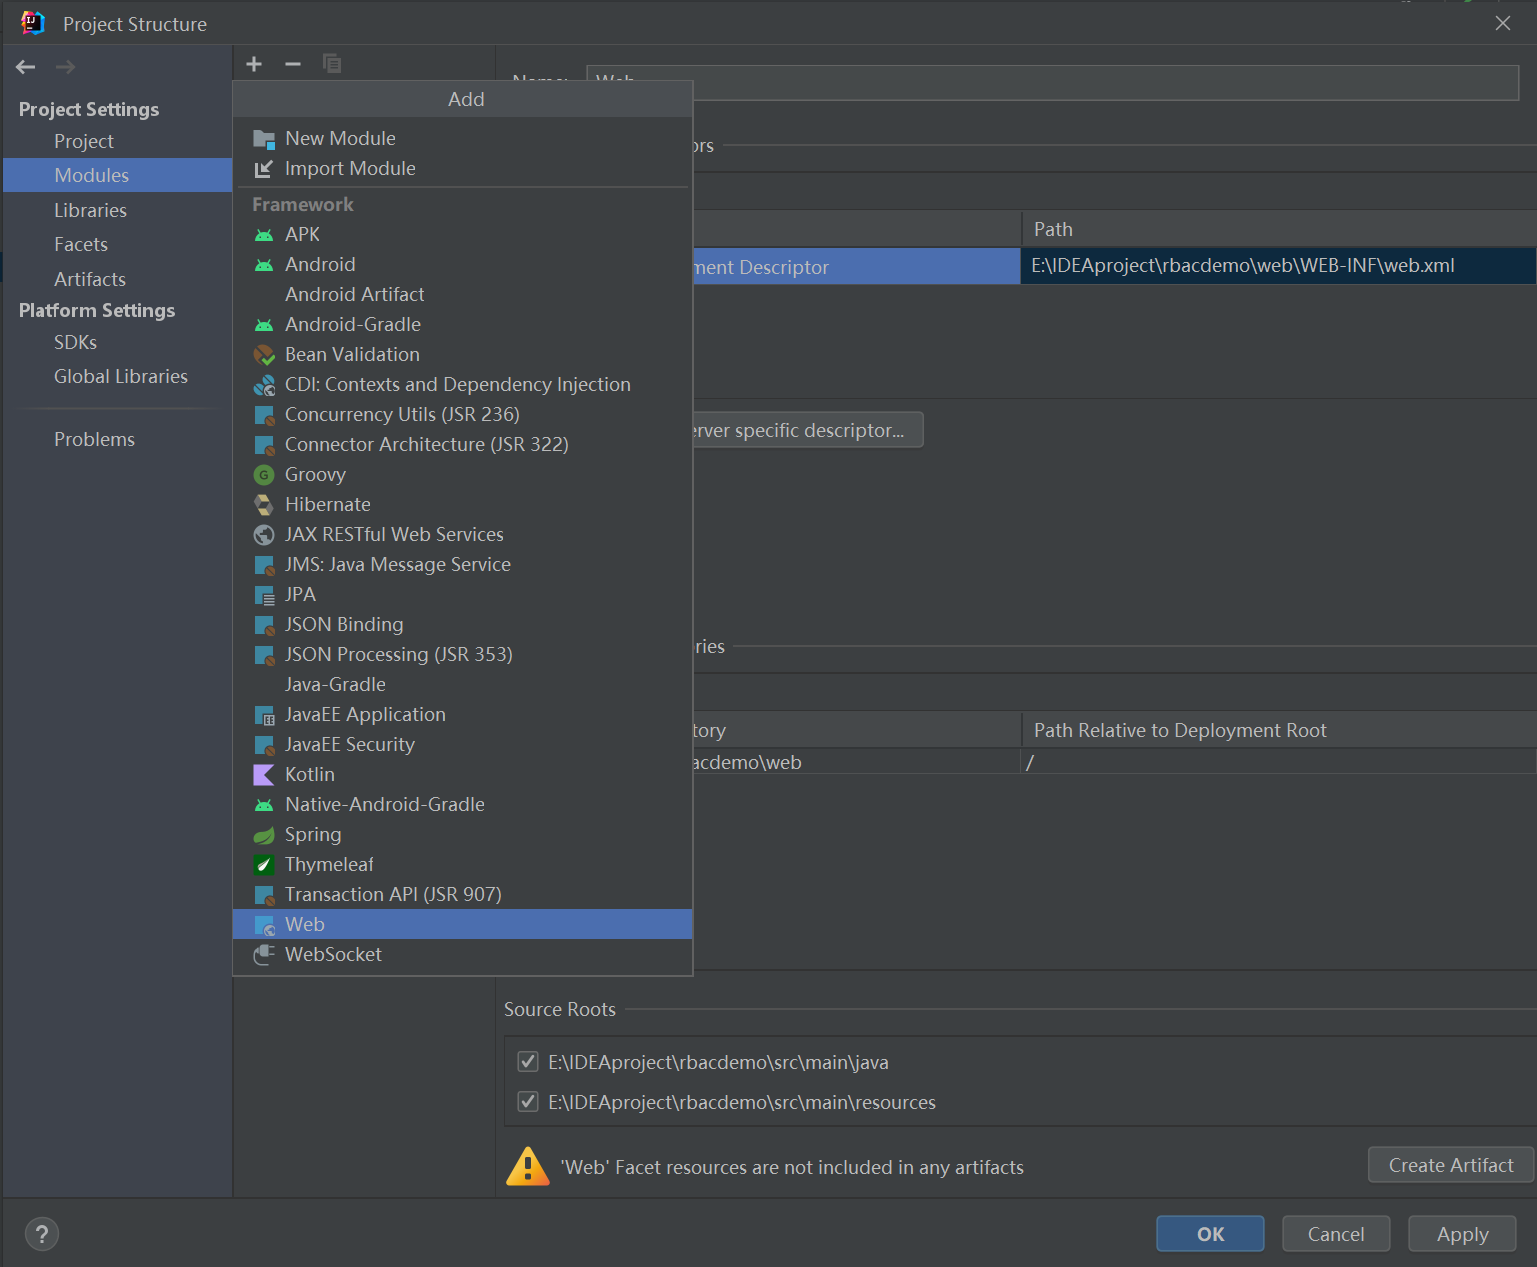The height and width of the screenshot is (1267, 1537).
Task: Select Connector Architecture (JSR 322)
Action: click(463, 445)
